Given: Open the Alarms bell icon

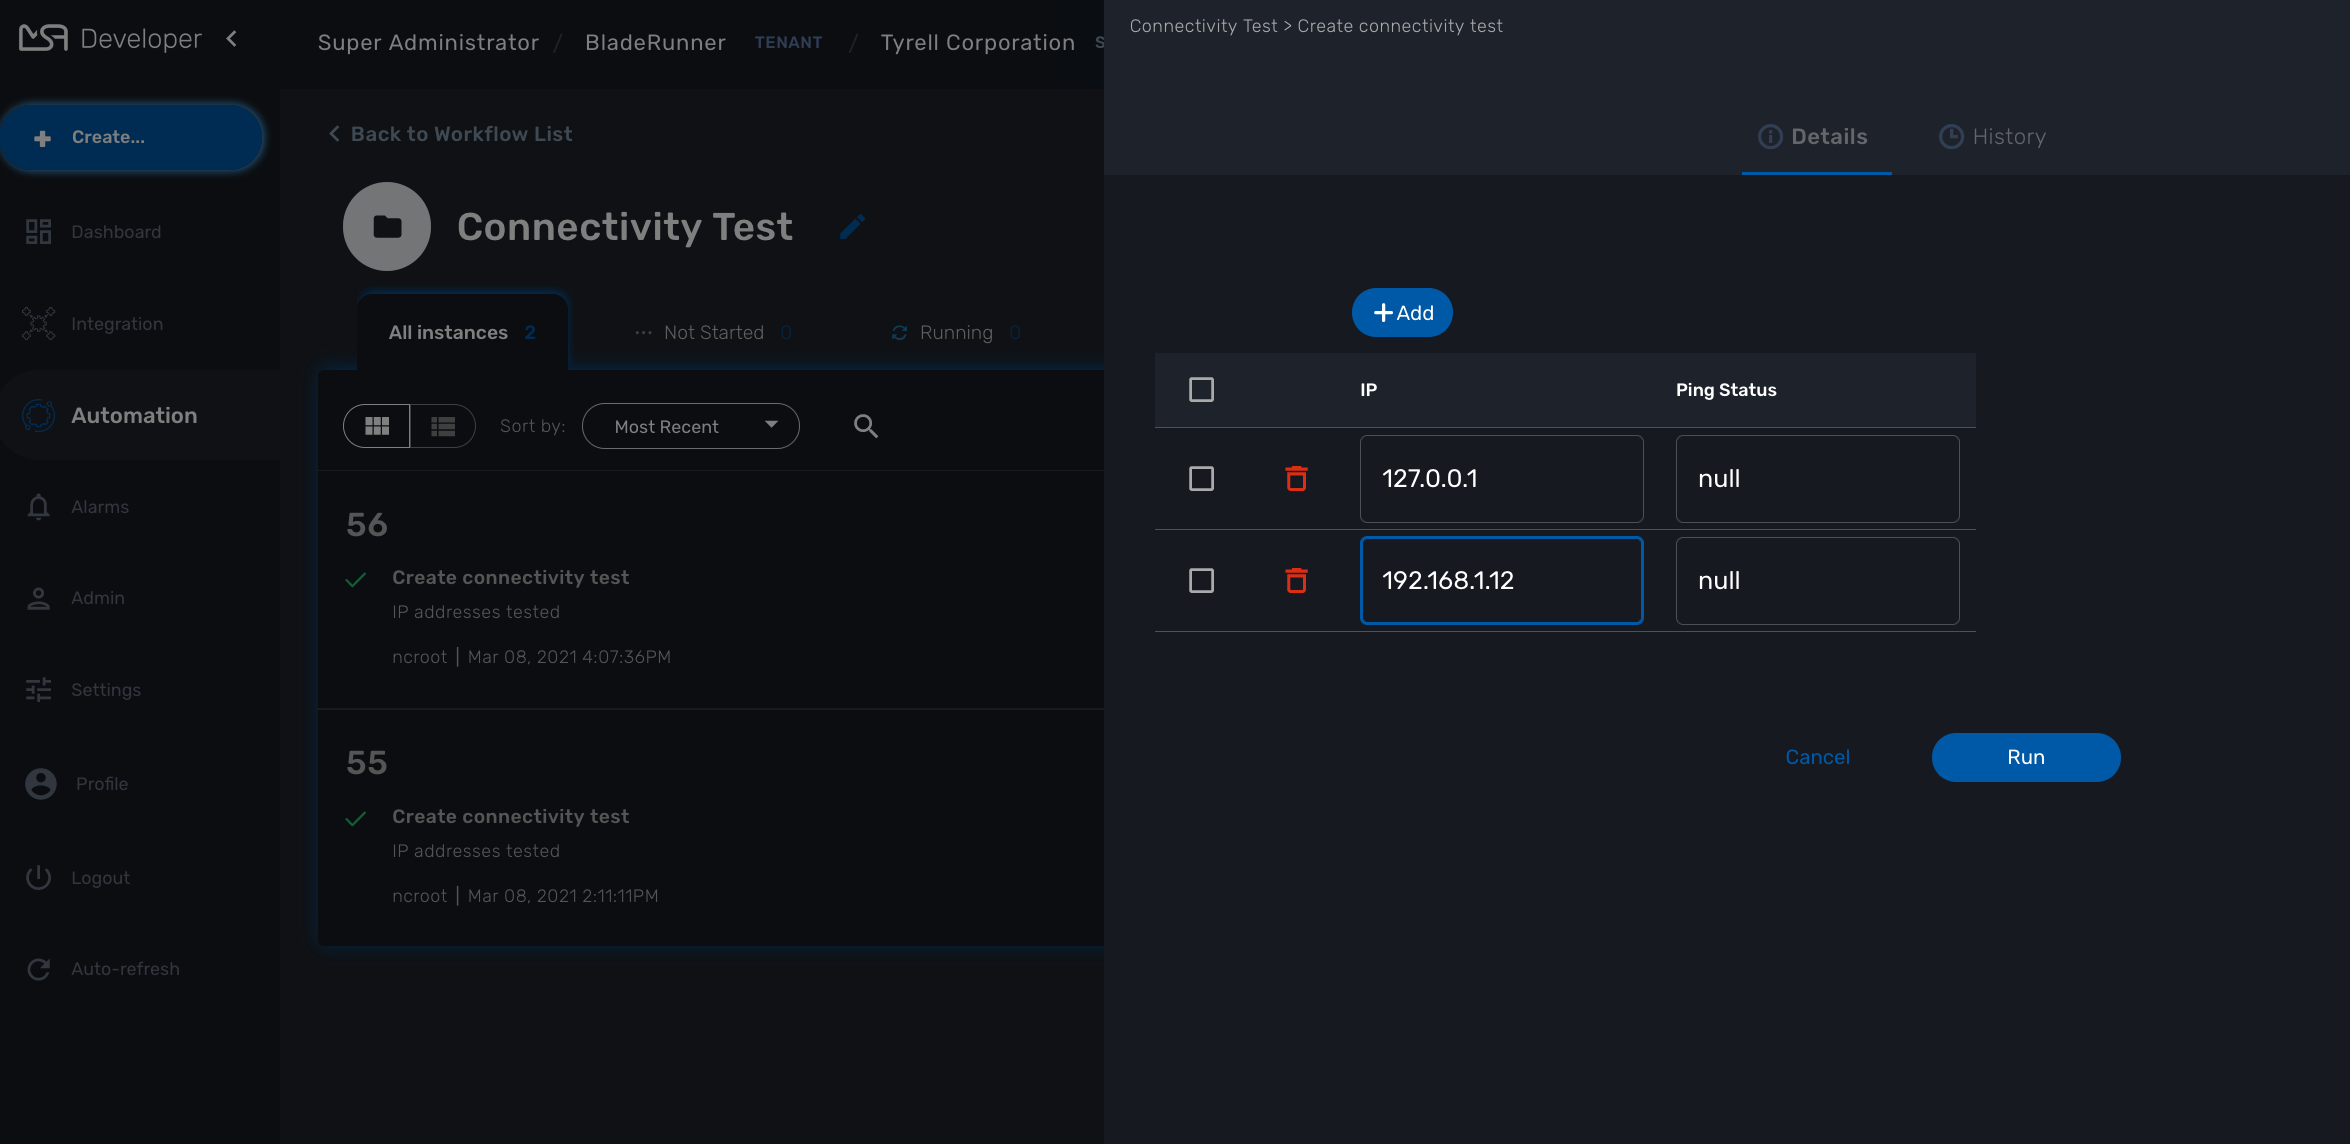Looking at the screenshot, I should 38,507.
